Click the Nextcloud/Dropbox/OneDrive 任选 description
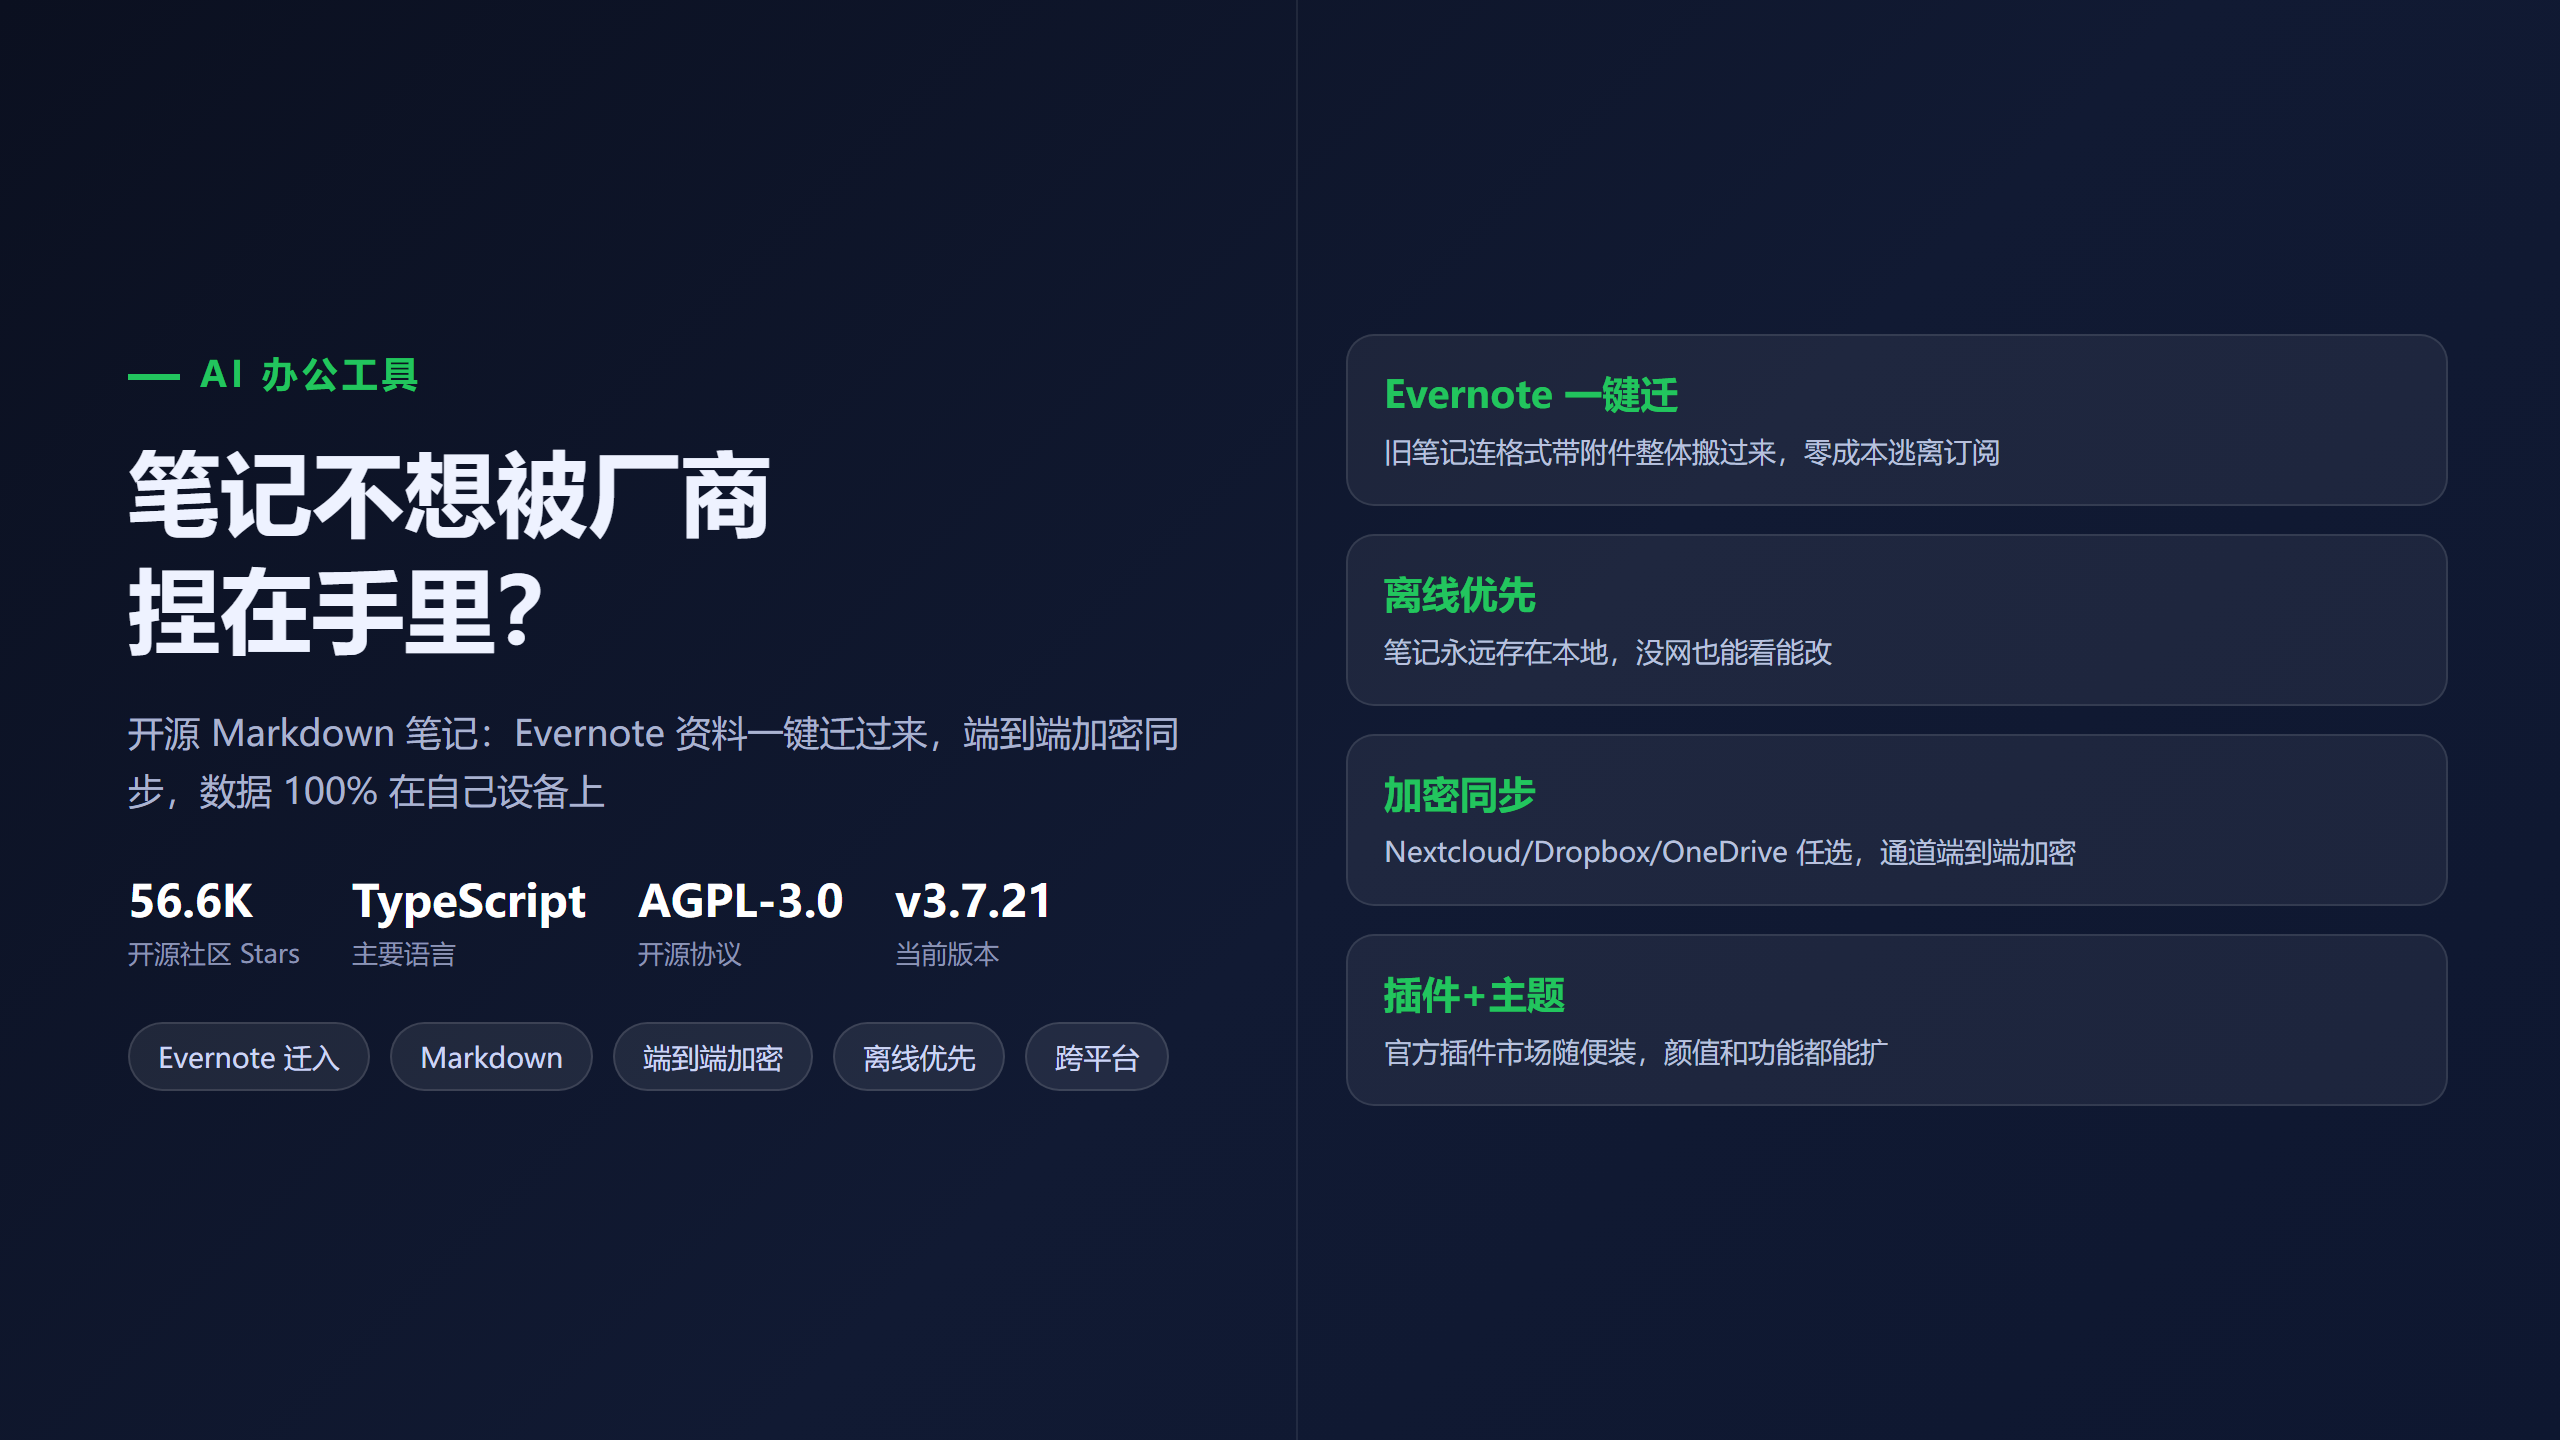This screenshot has width=2560, height=1440. (x=1729, y=853)
